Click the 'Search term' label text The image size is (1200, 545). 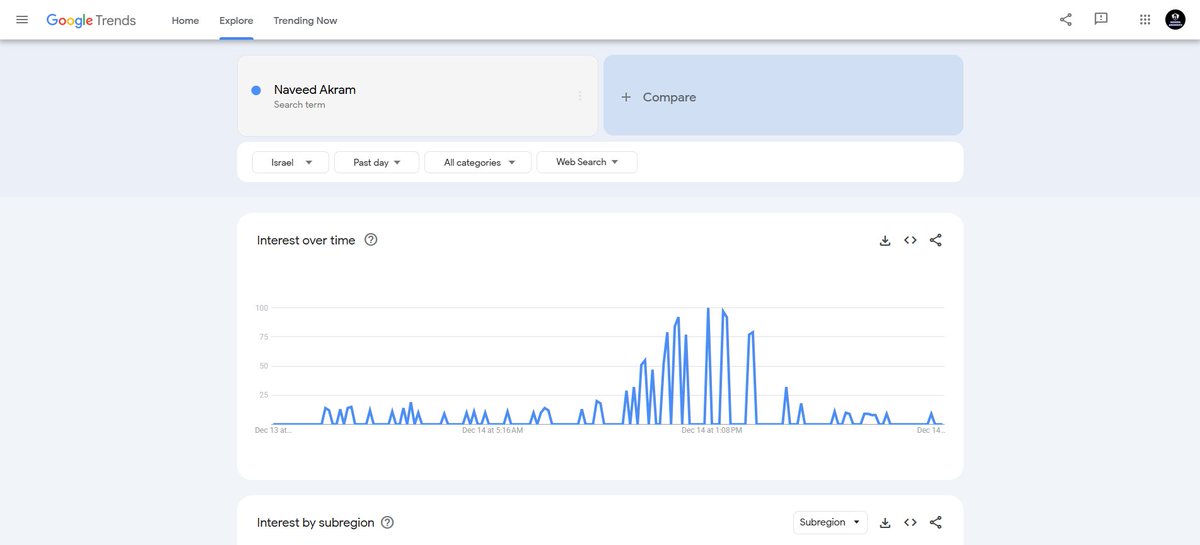[299, 105]
